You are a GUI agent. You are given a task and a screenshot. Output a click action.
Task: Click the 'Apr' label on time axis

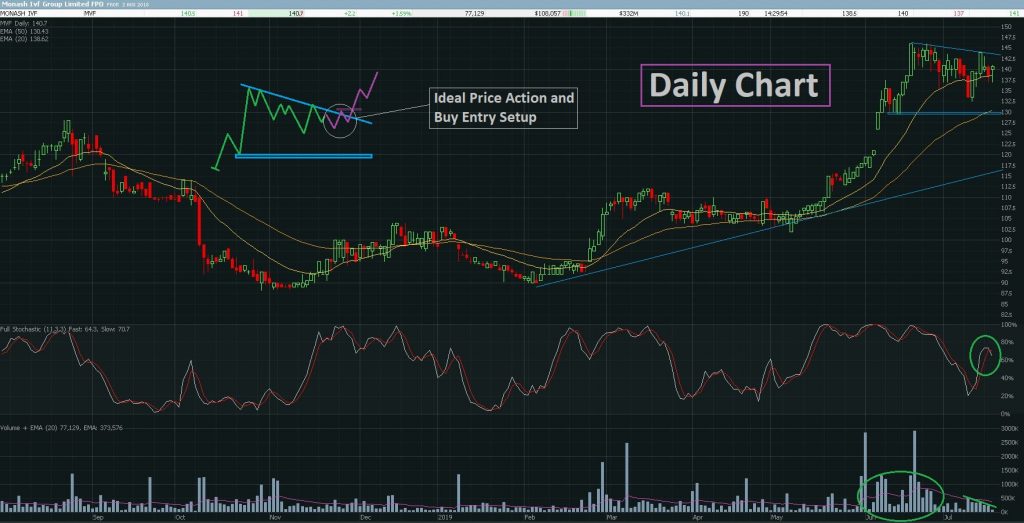pos(698,517)
